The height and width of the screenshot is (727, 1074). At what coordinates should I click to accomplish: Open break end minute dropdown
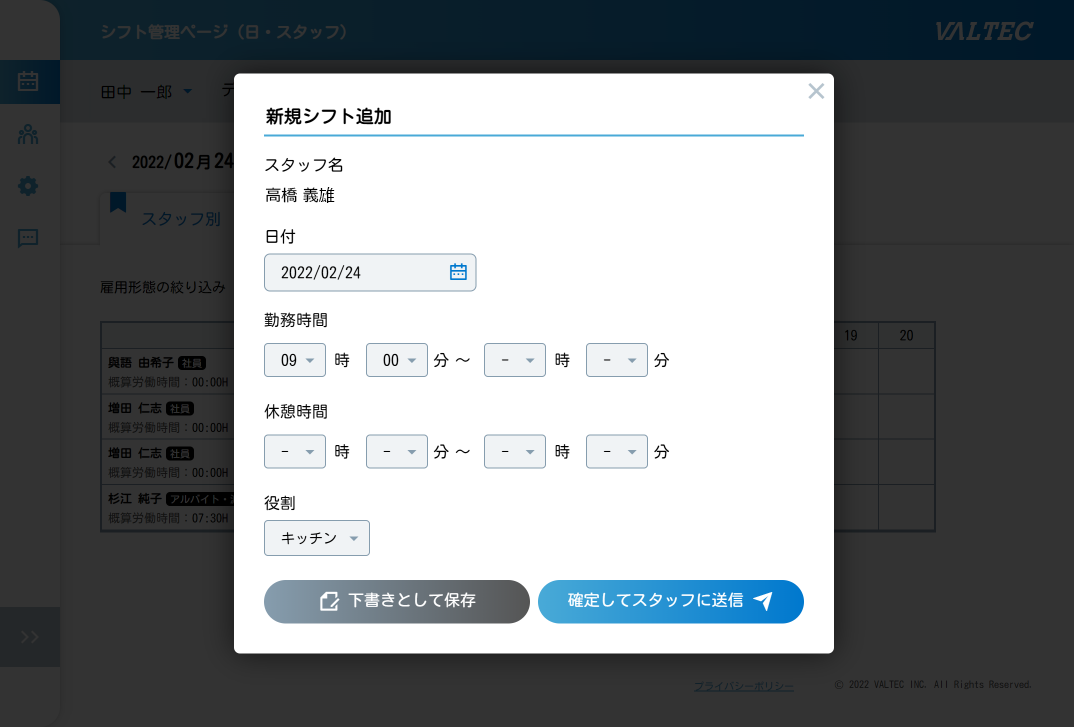pos(617,452)
